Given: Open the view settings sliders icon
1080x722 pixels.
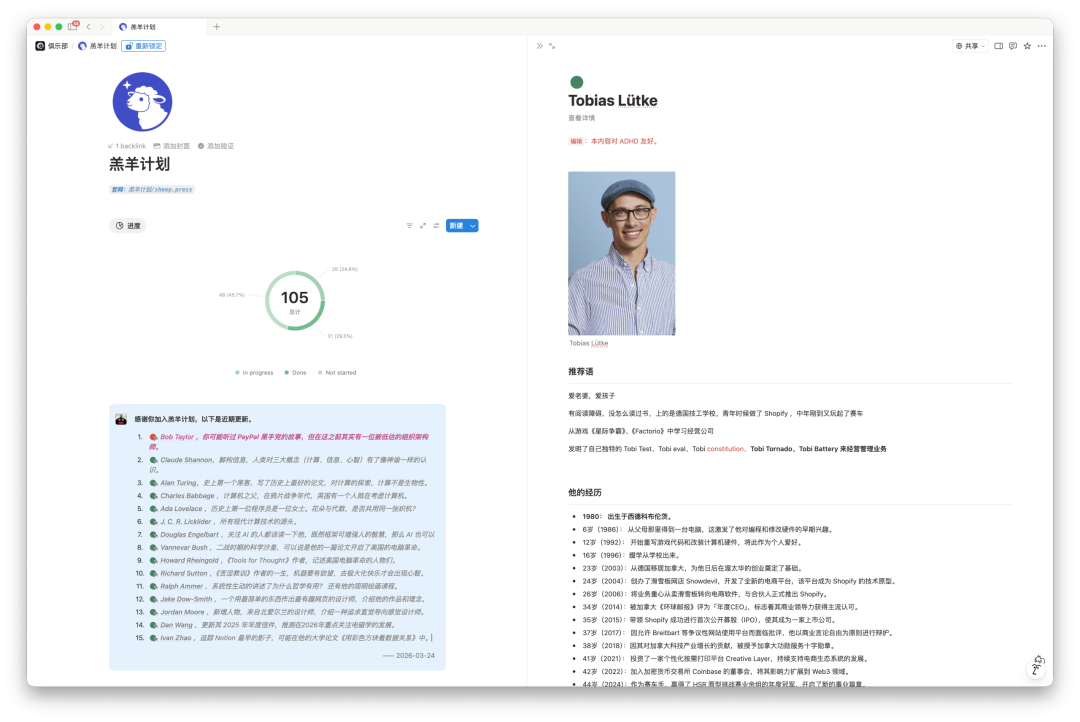Looking at the screenshot, I should pos(436,226).
